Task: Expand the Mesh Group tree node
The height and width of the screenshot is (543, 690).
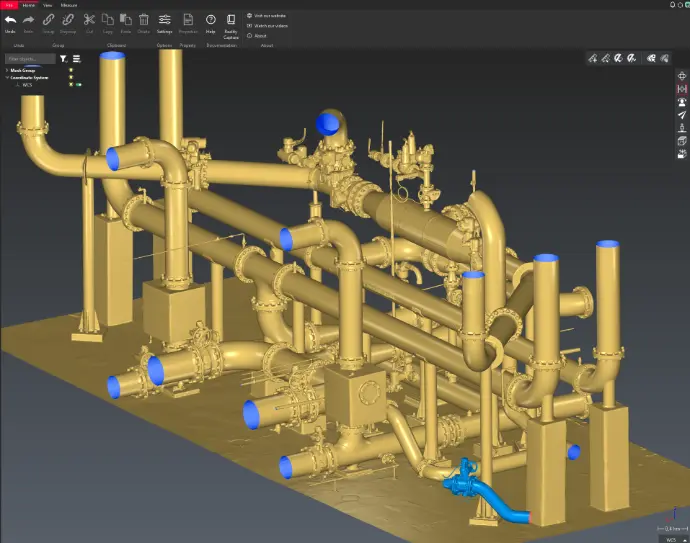Action: pyautogui.click(x=6, y=71)
